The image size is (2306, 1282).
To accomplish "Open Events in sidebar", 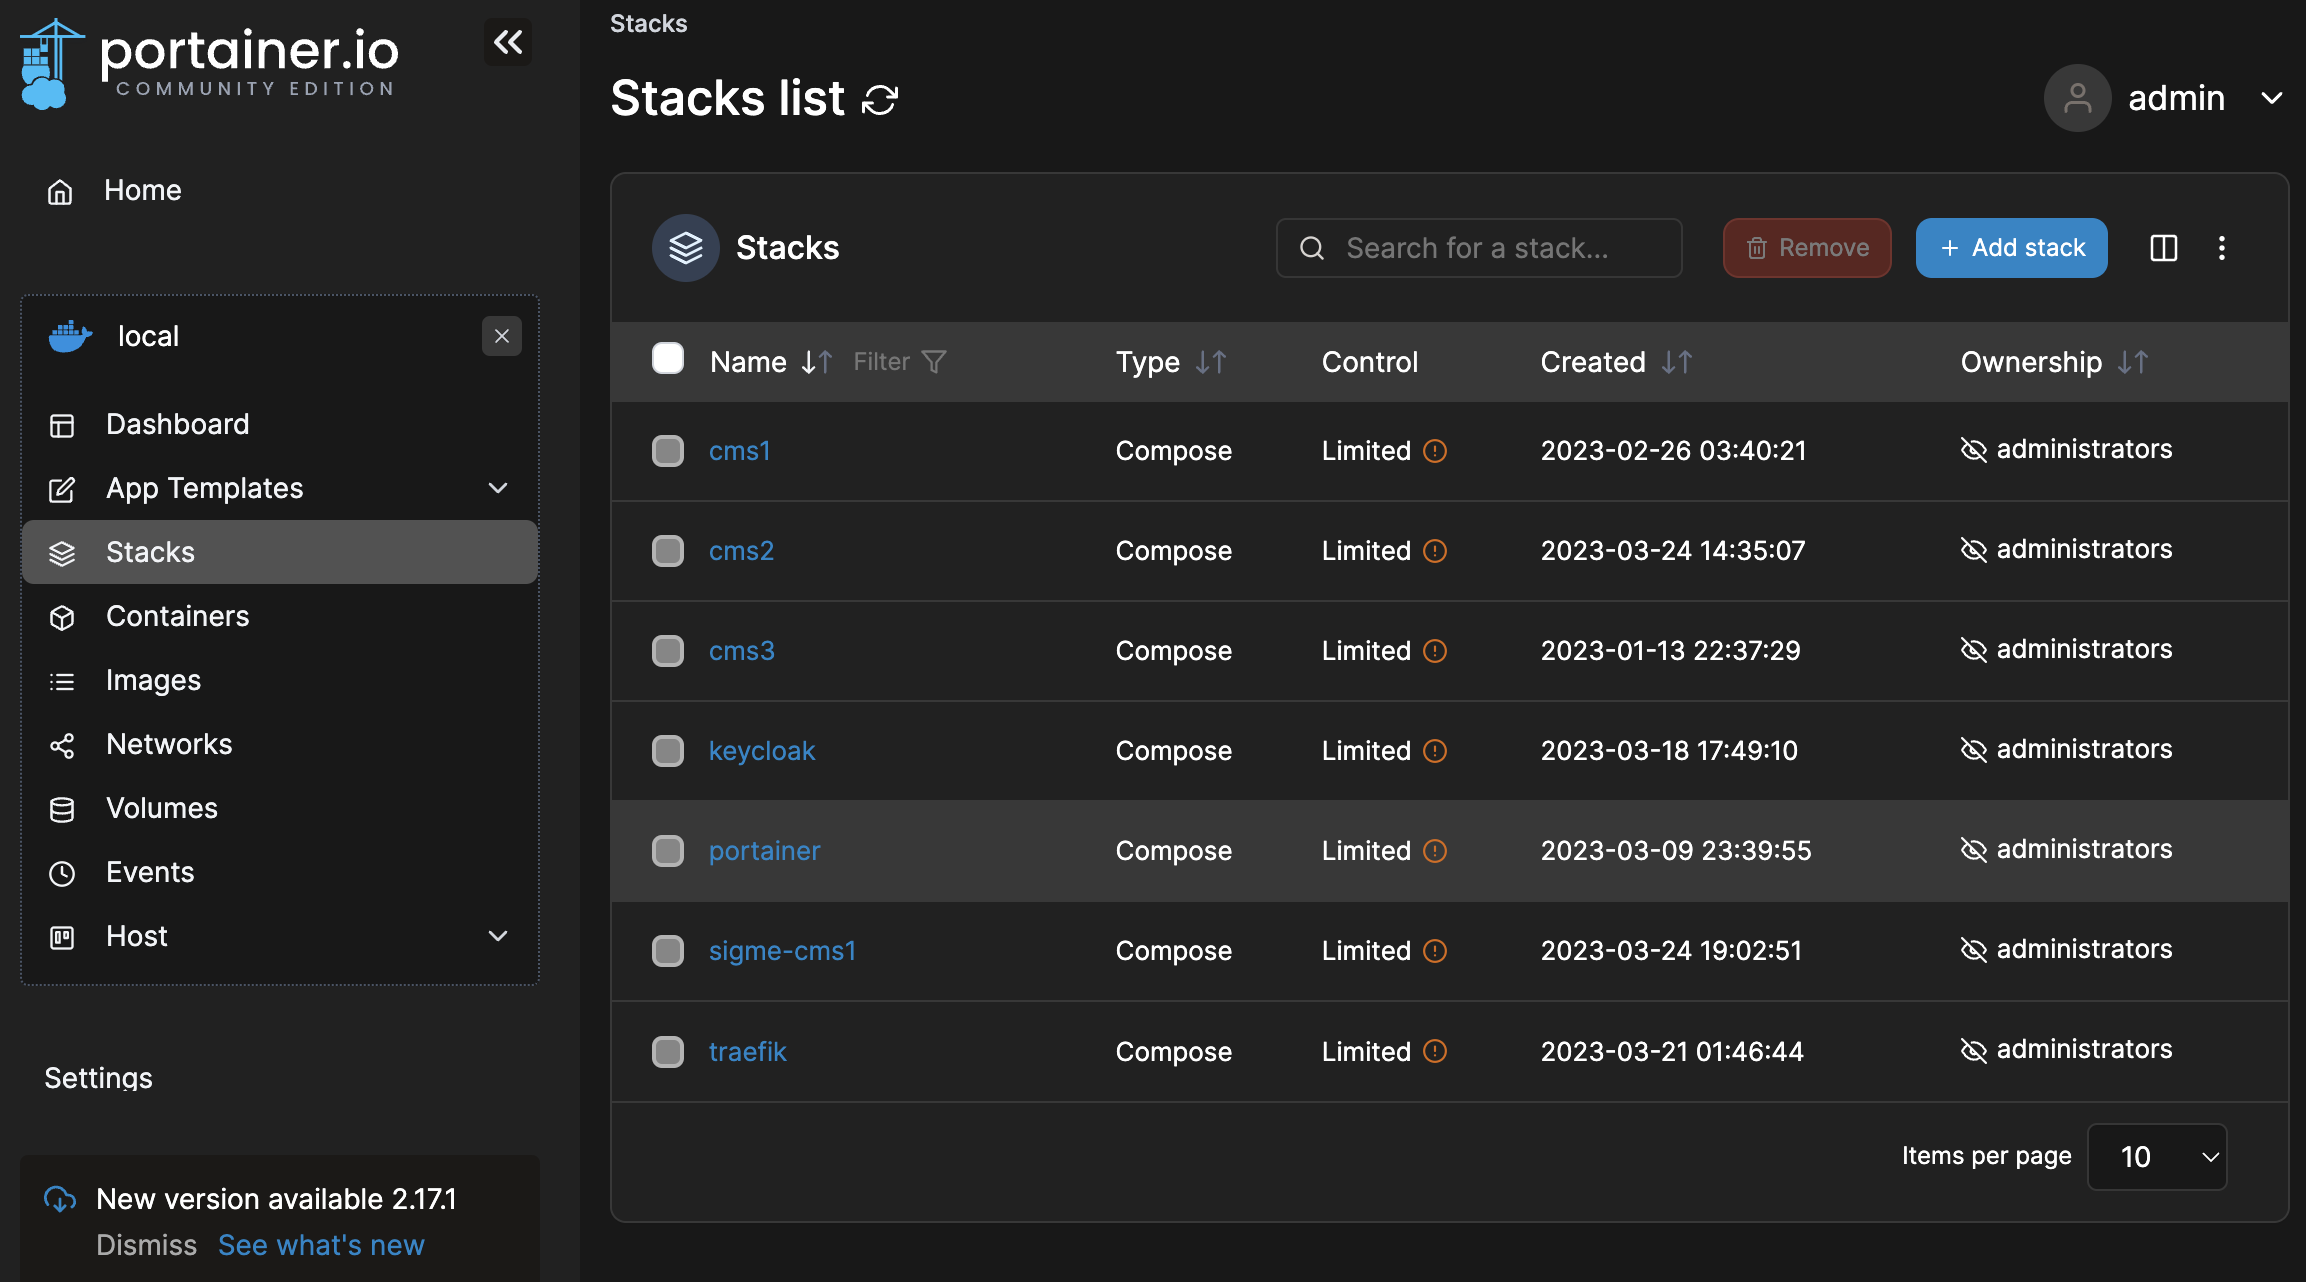I will [280, 872].
